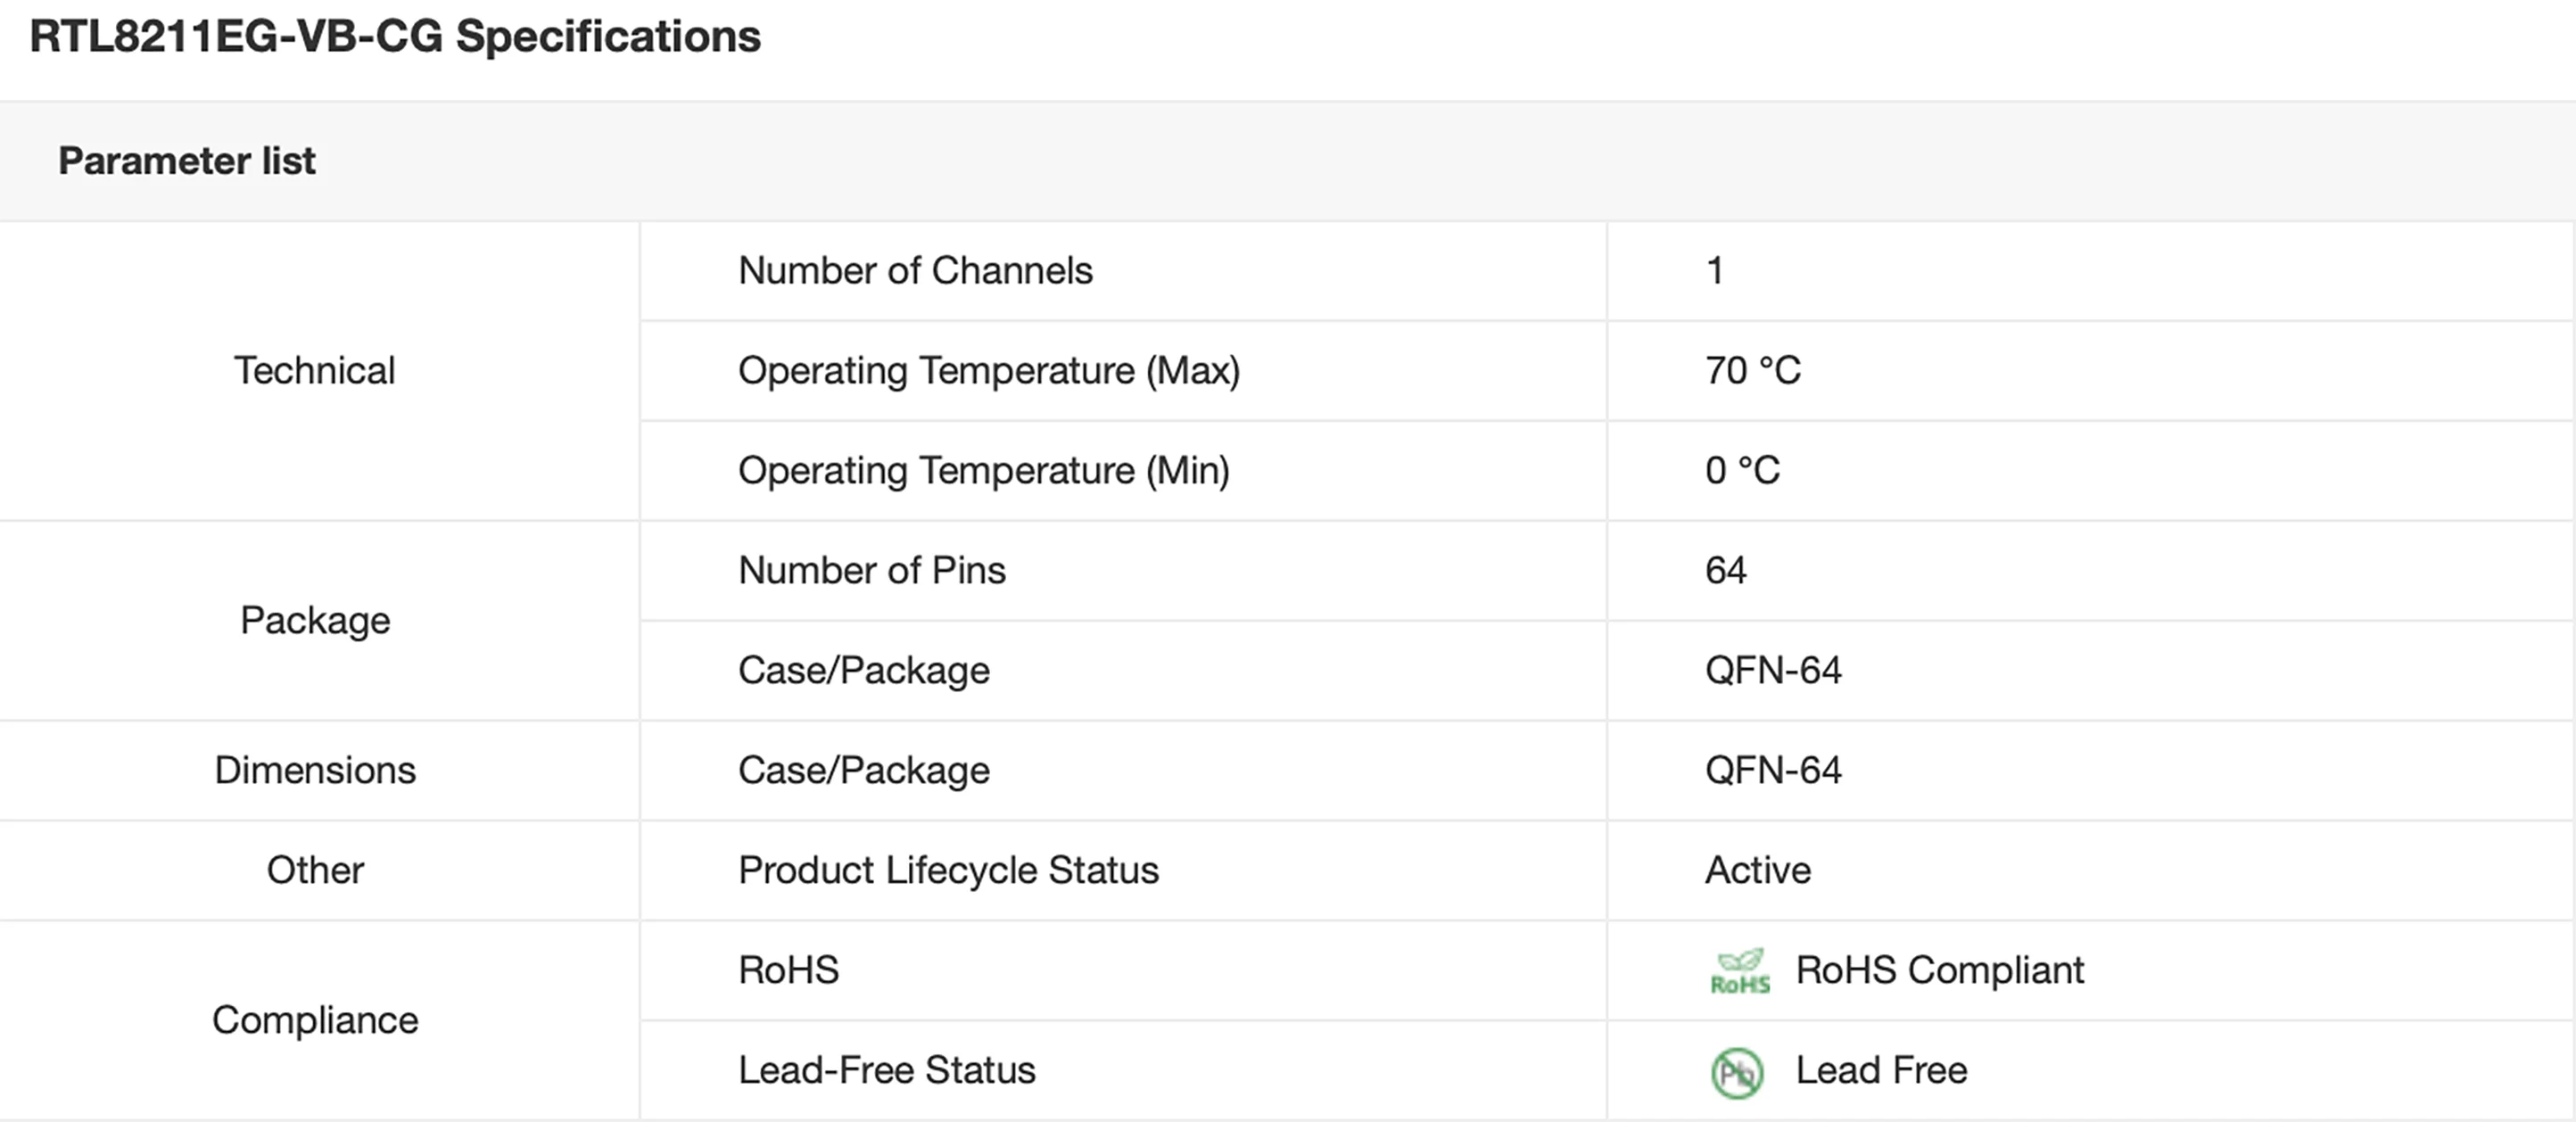
Task: Click the Operating Temperature (Max) label
Action: click(x=989, y=371)
